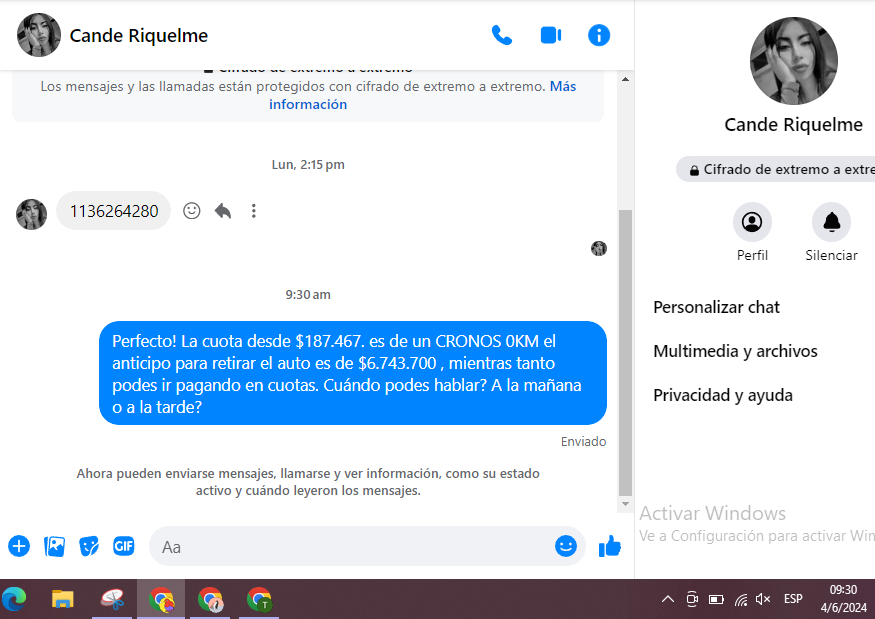Open the Meet Now tray icon
This screenshot has width=875, height=619.
tap(692, 599)
